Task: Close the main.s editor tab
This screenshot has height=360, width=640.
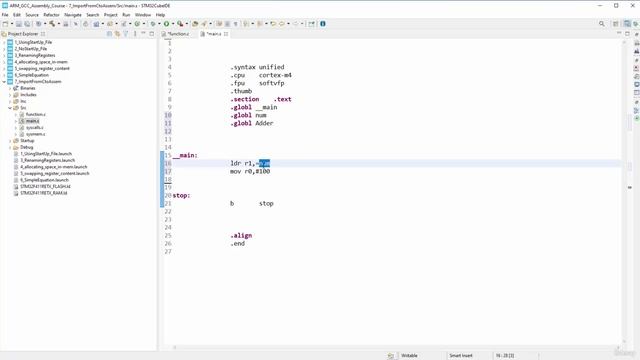Action: 226,34
